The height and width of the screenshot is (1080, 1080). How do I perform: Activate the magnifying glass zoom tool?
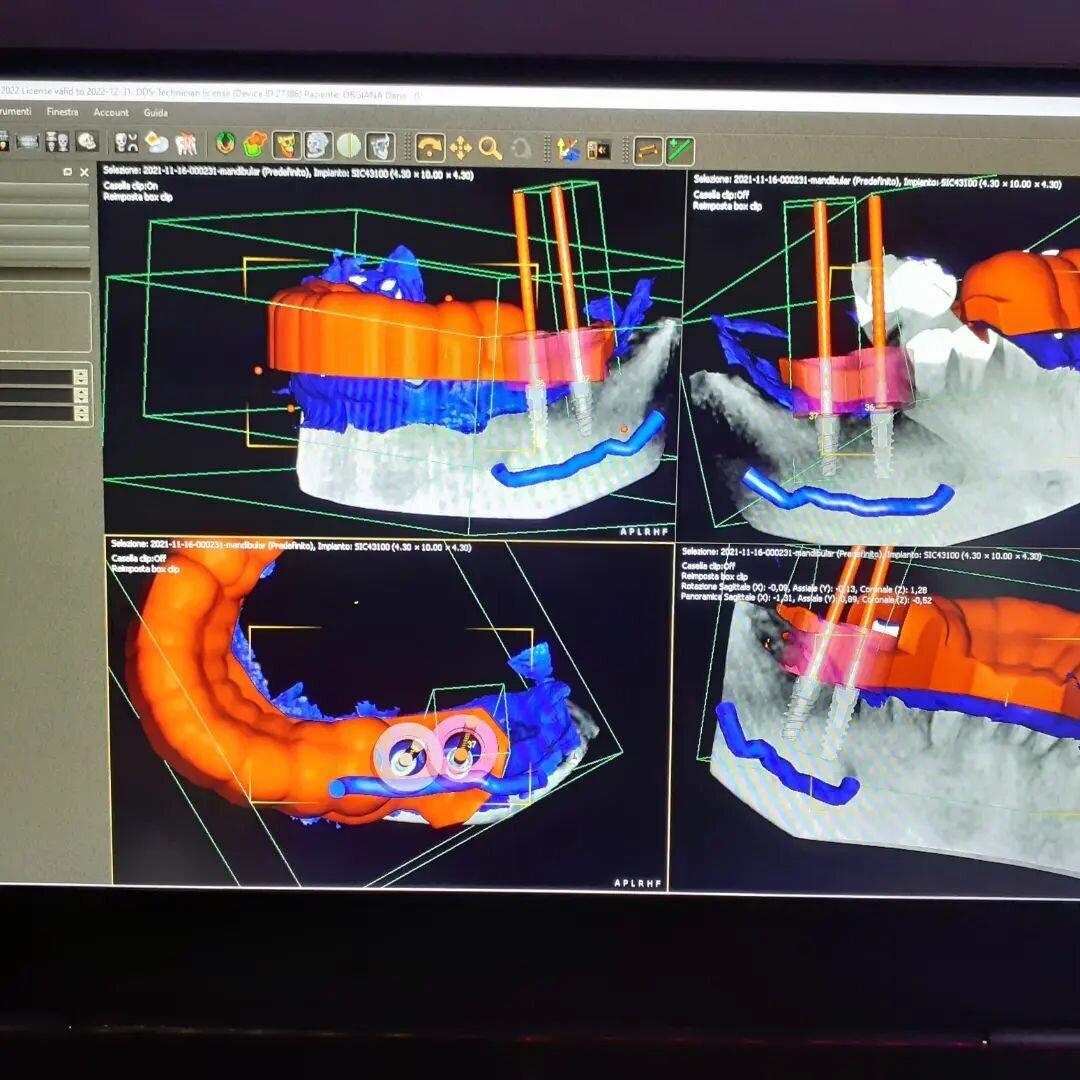coord(490,149)
